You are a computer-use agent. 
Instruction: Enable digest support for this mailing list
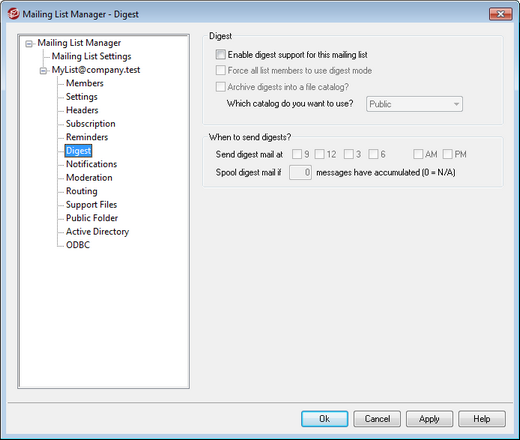[220, 54]
